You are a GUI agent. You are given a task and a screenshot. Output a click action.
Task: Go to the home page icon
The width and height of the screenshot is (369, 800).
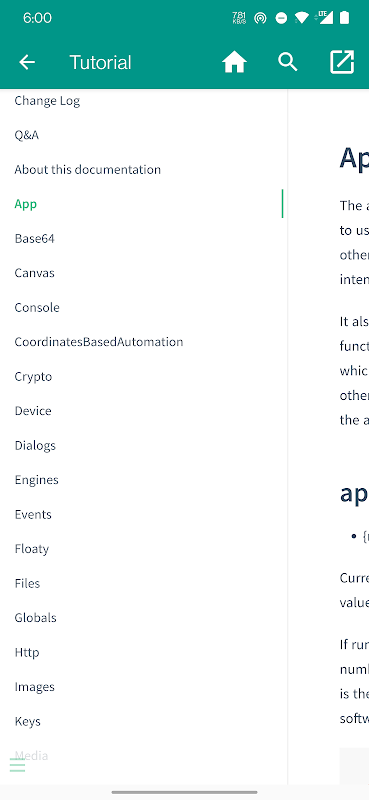point(234,62)
